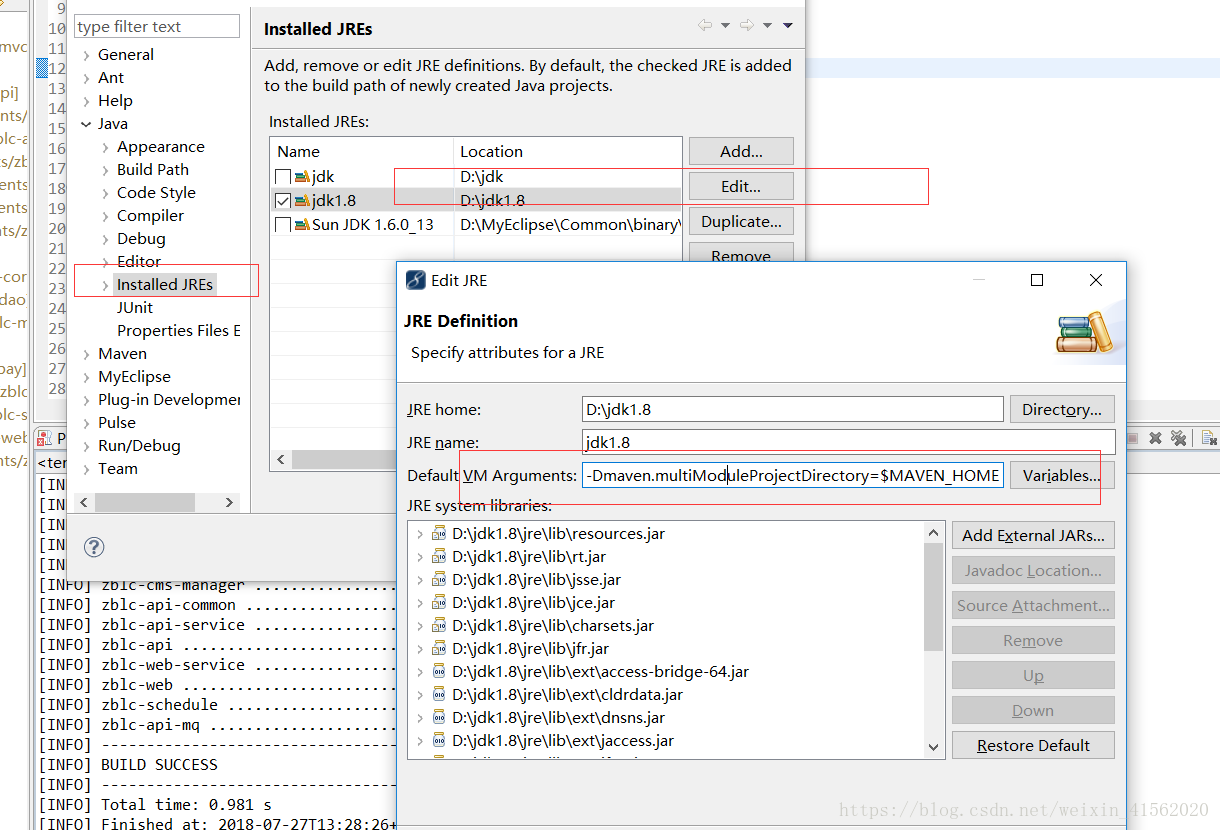Click the type filter text field
1220x830 pixels.
[157, 27]
